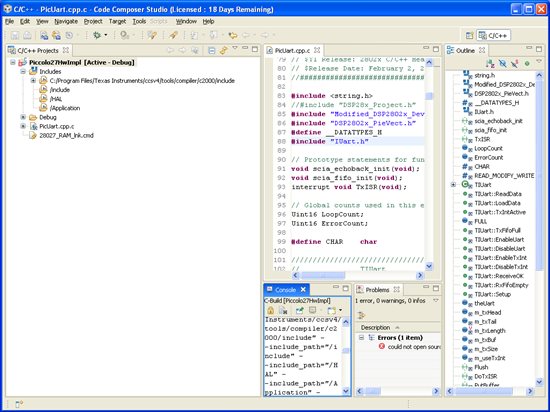
Task: Click editor horizontal scrollbar thumb
Action: (x=323, y=276)
